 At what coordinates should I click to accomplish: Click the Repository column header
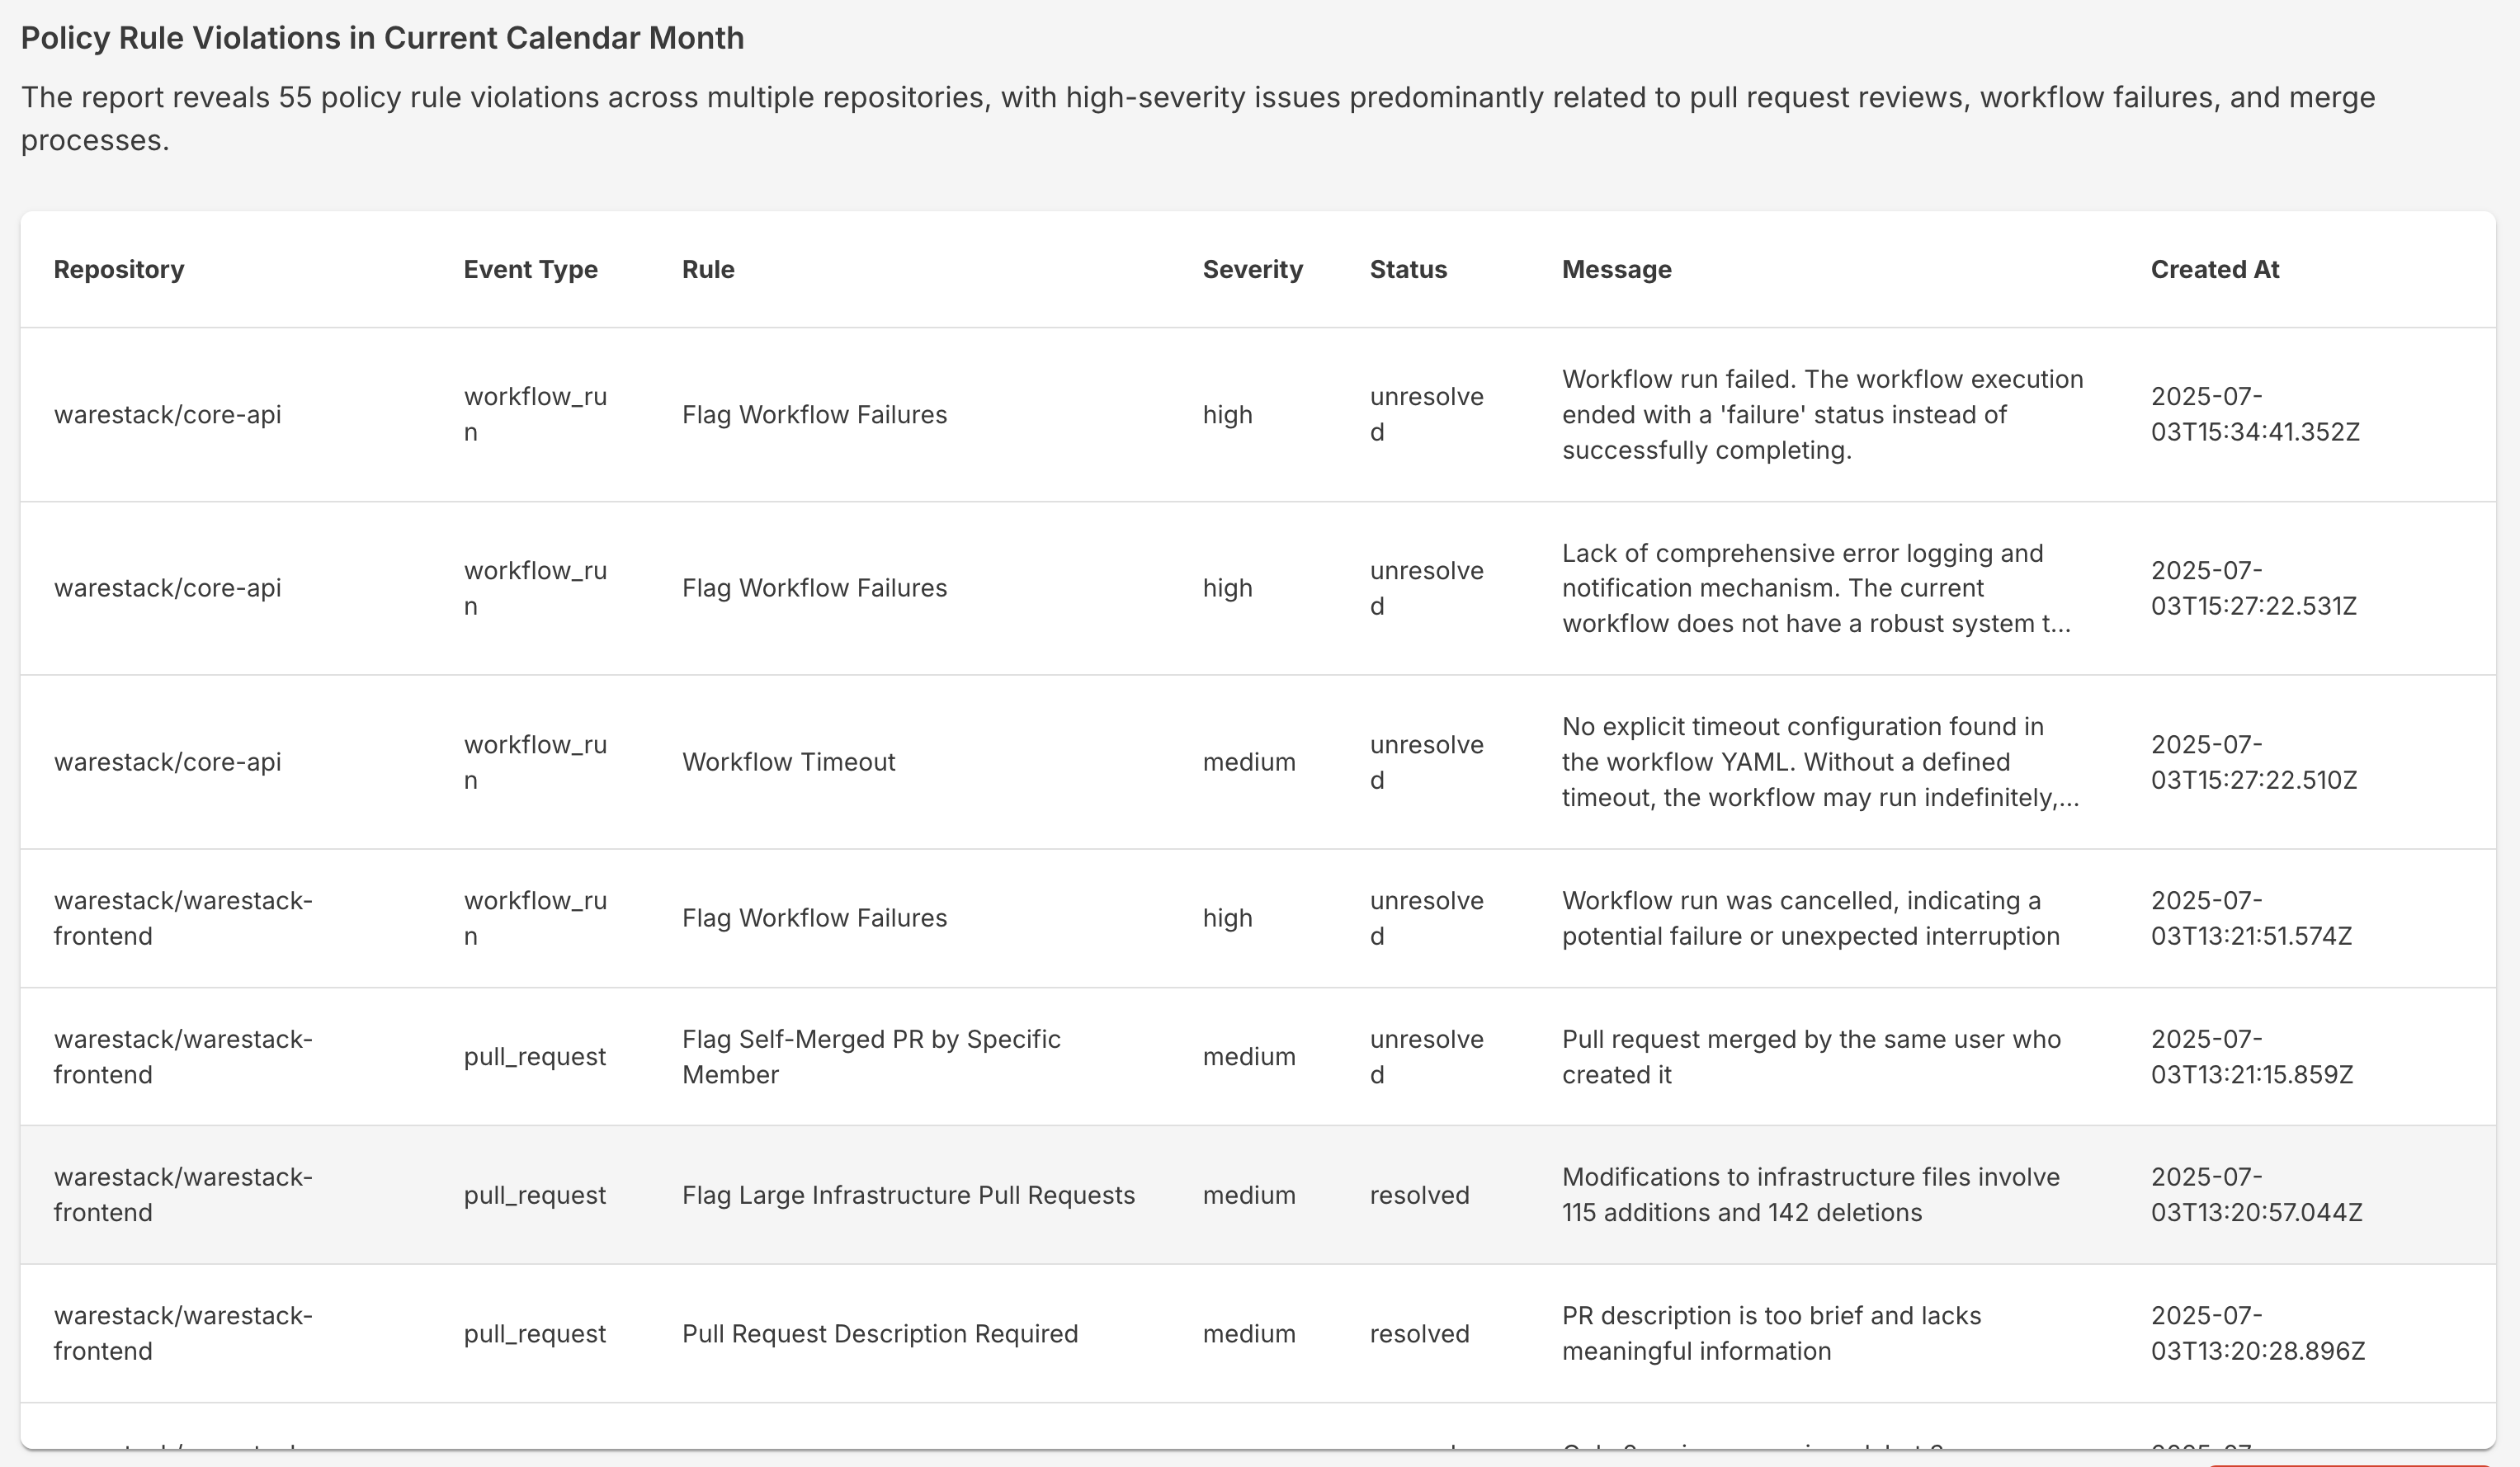[119, 270]
